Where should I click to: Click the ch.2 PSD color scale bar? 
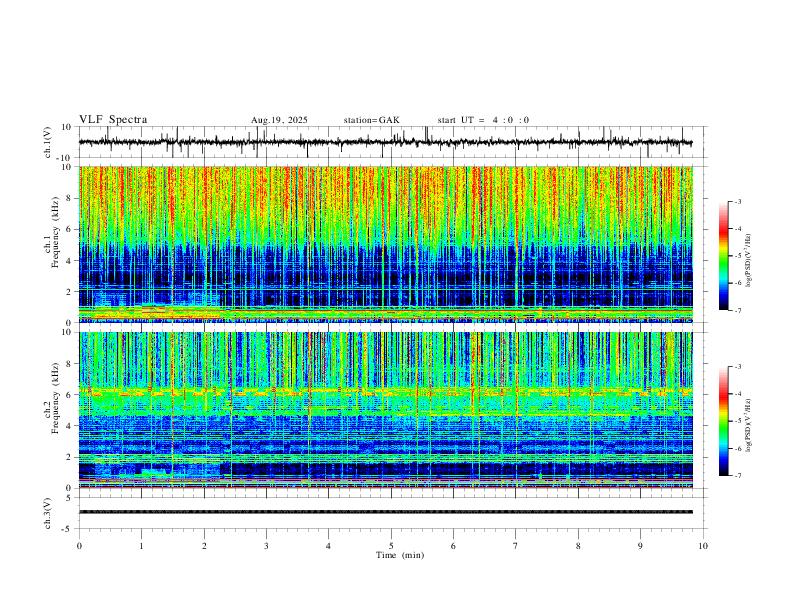point(724,421)
